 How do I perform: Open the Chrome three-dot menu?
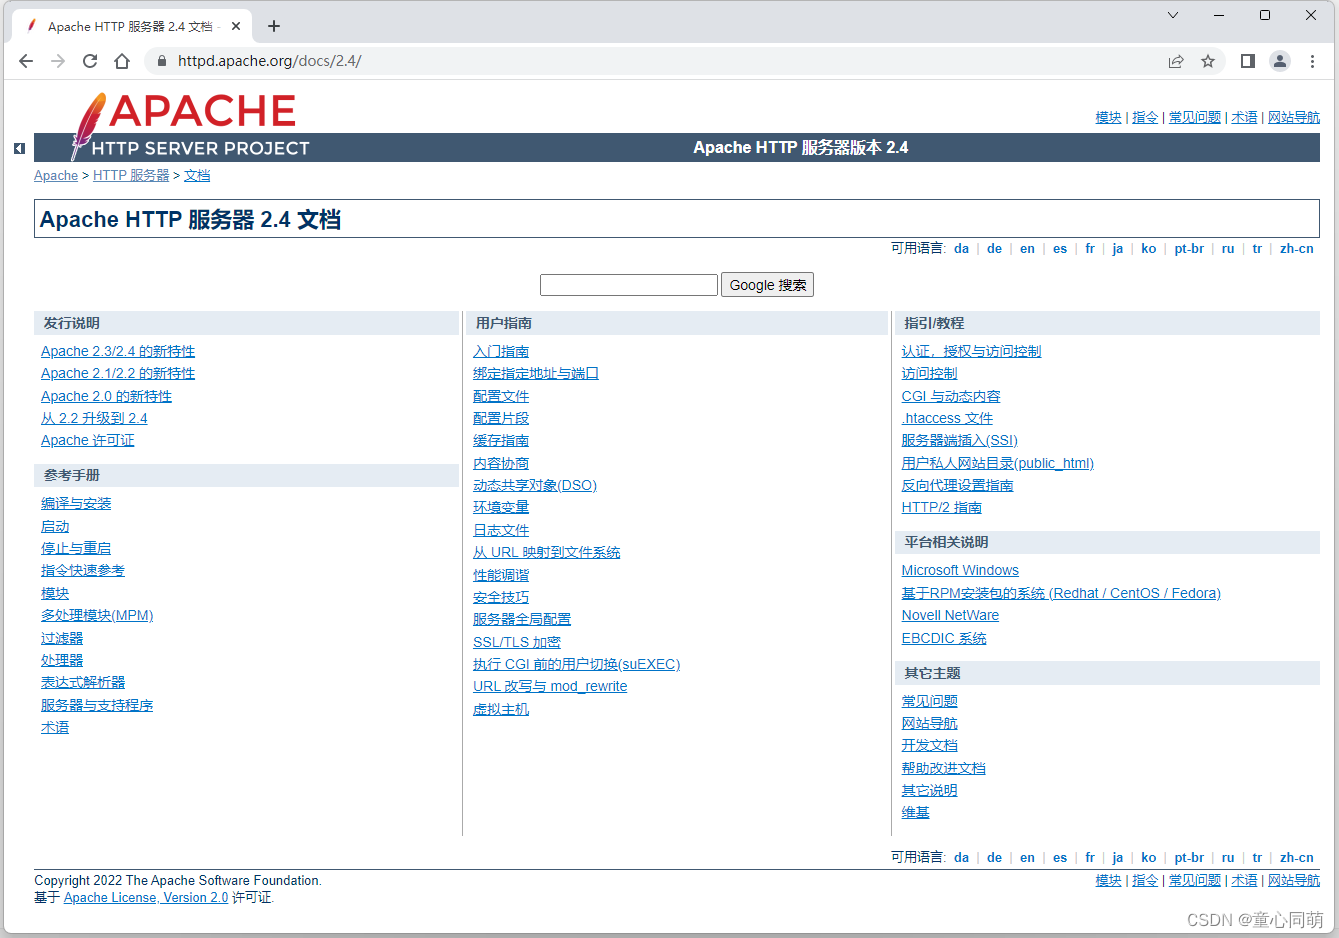tap(1313, 61)
